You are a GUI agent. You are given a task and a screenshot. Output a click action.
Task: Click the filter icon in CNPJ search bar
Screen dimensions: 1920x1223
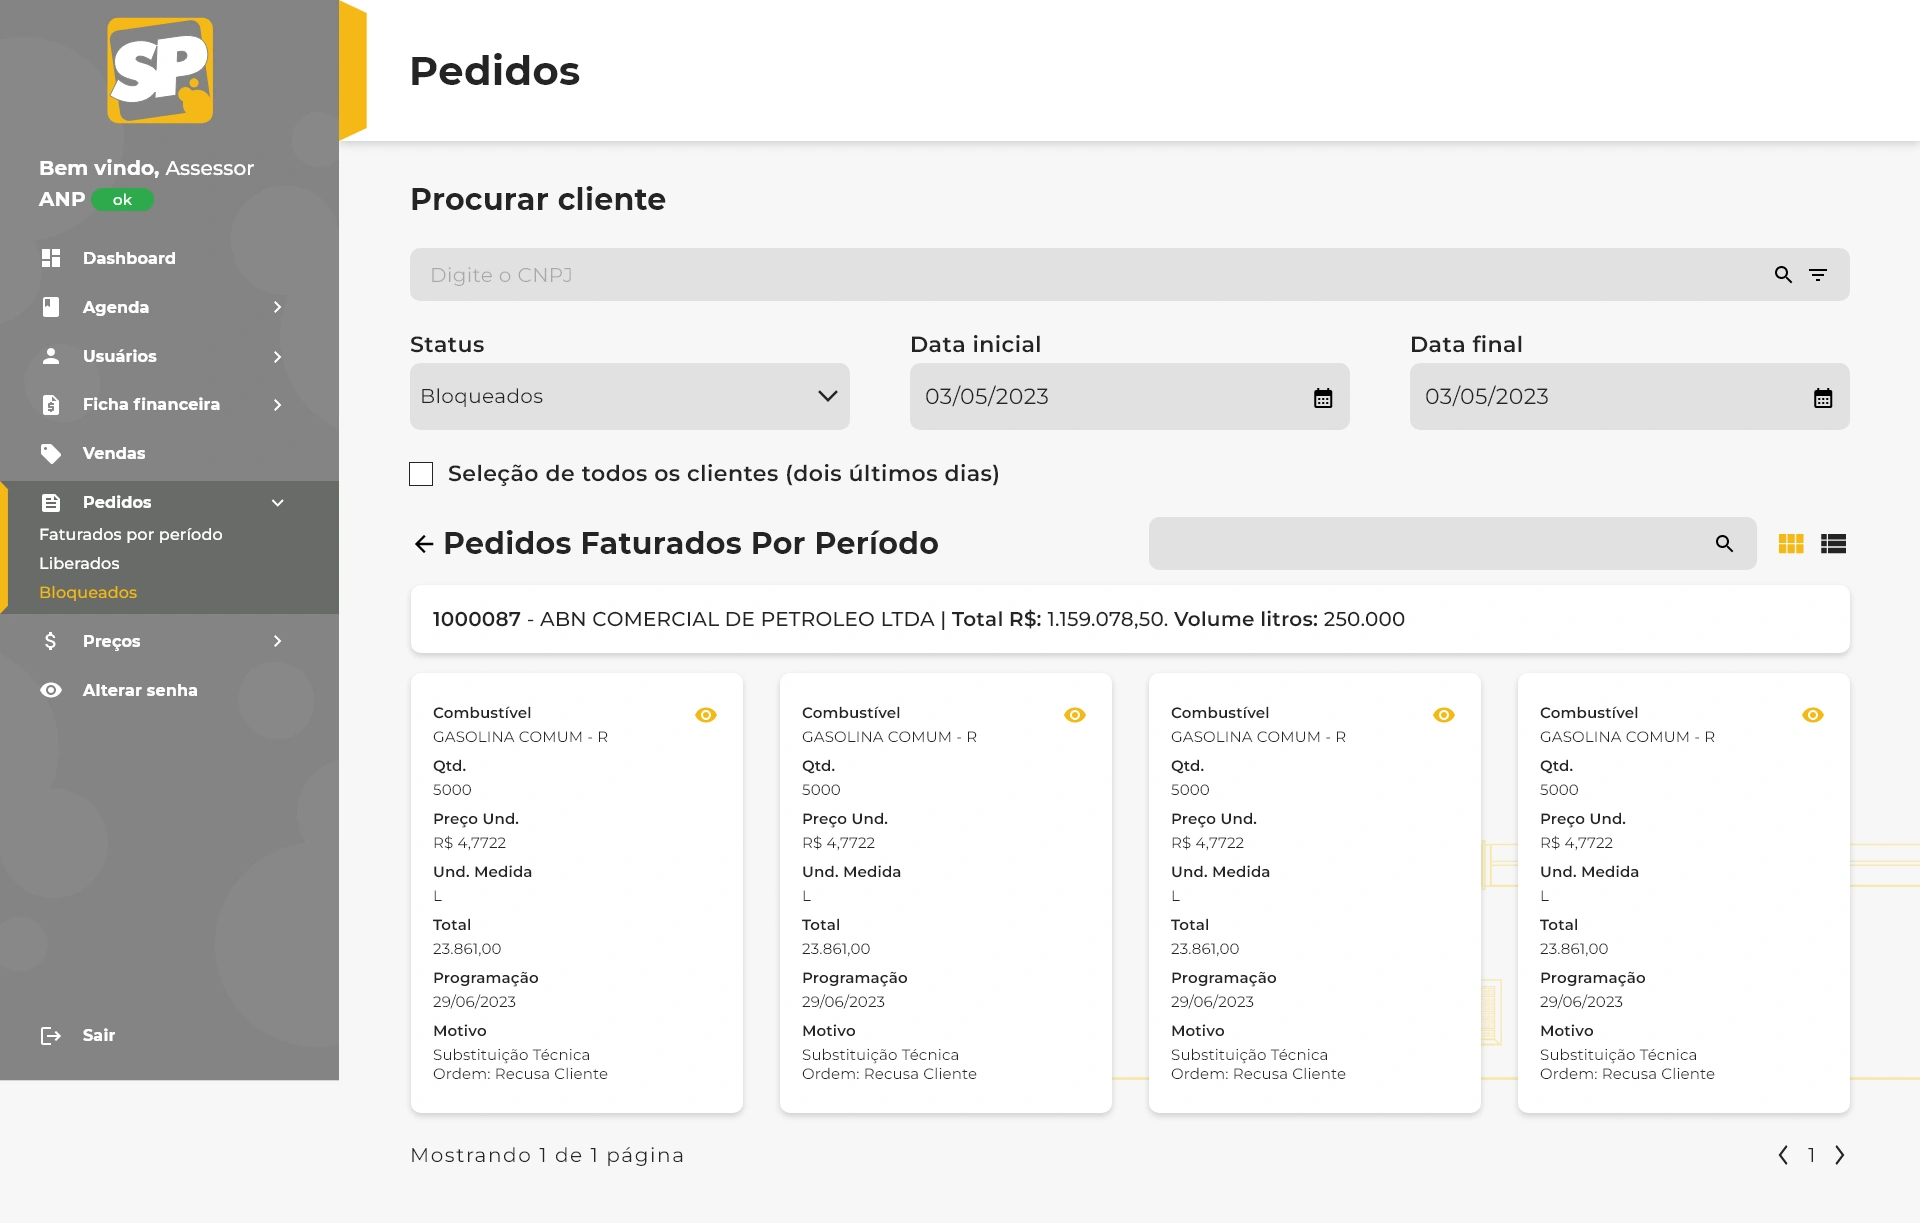click(1818, 275)
